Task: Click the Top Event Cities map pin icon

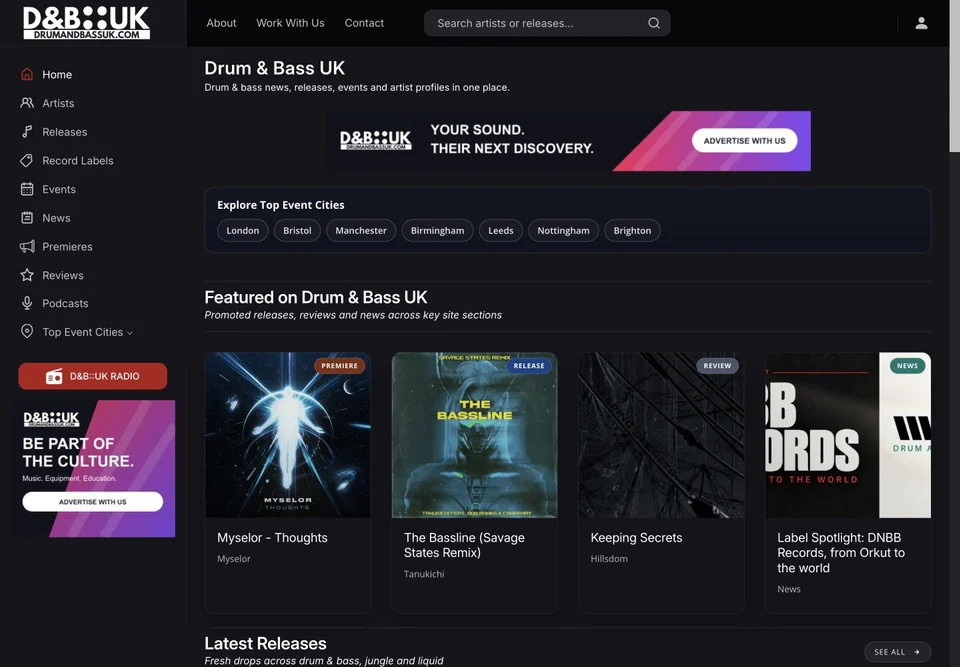Action: coord(27,331)
